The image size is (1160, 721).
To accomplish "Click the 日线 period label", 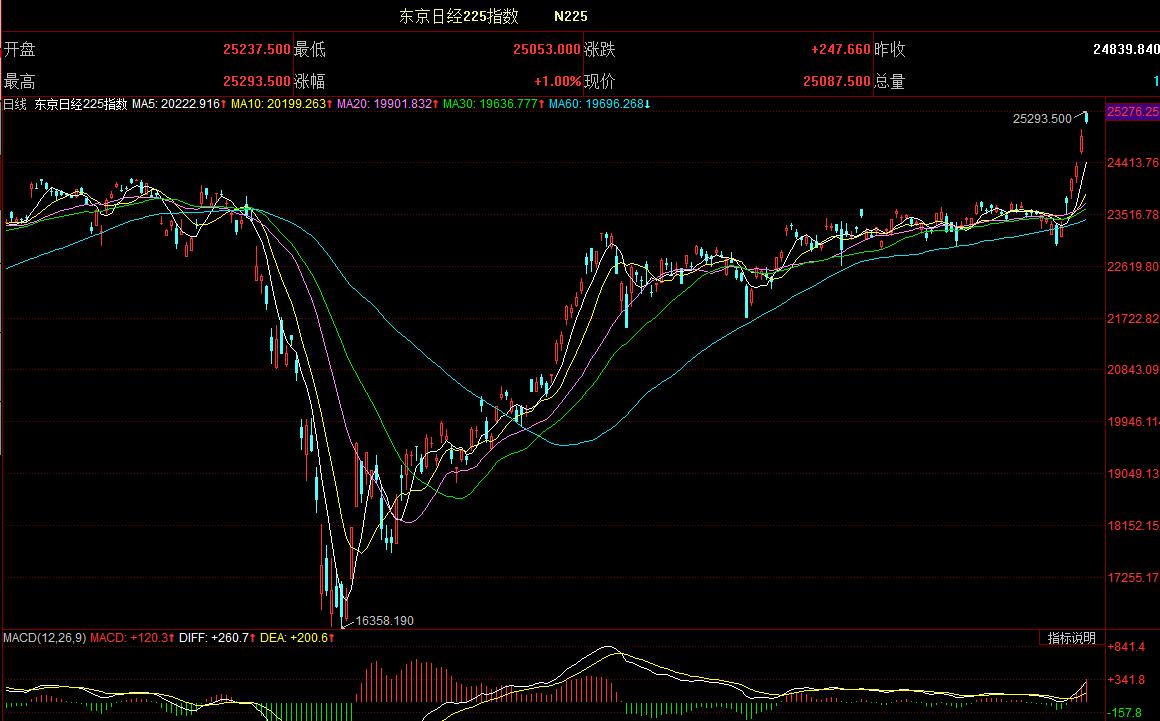I will (15, 104).
